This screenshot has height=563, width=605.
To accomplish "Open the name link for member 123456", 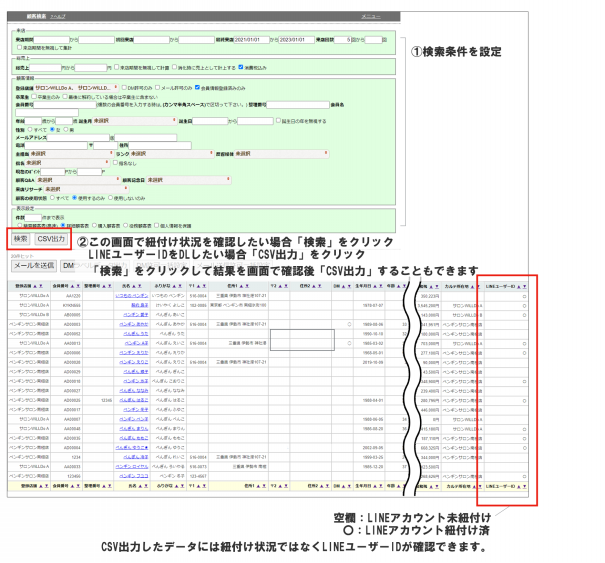I will (x=134, y=476).
